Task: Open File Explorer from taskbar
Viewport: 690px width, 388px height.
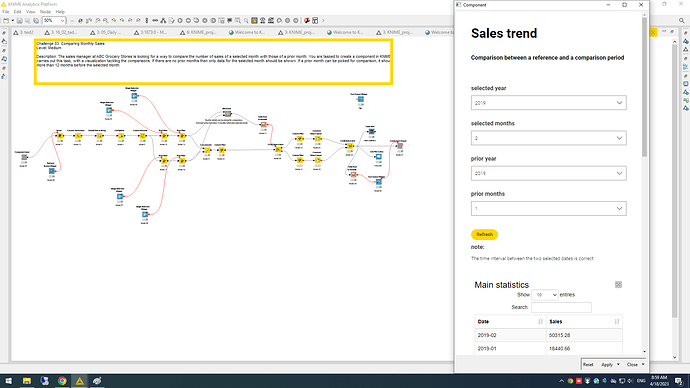Action: coord(27,381)
